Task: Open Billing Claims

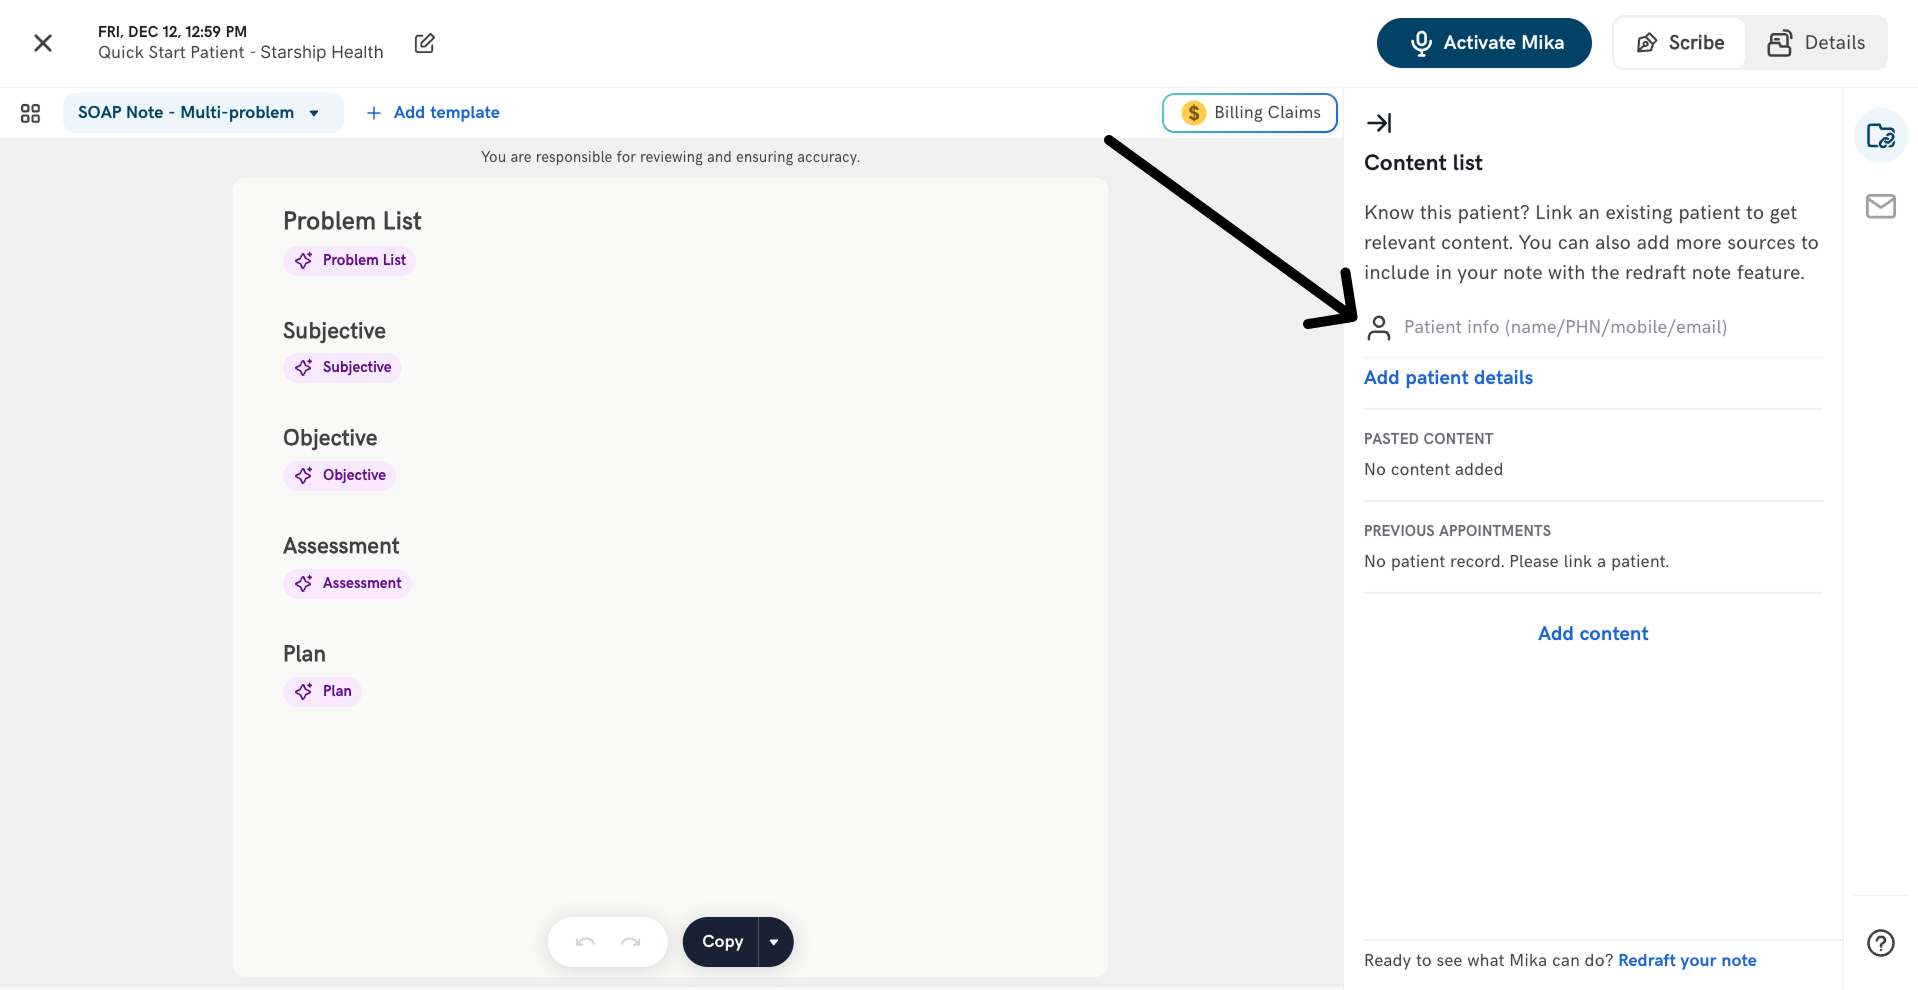Action: click(1250, 113)
